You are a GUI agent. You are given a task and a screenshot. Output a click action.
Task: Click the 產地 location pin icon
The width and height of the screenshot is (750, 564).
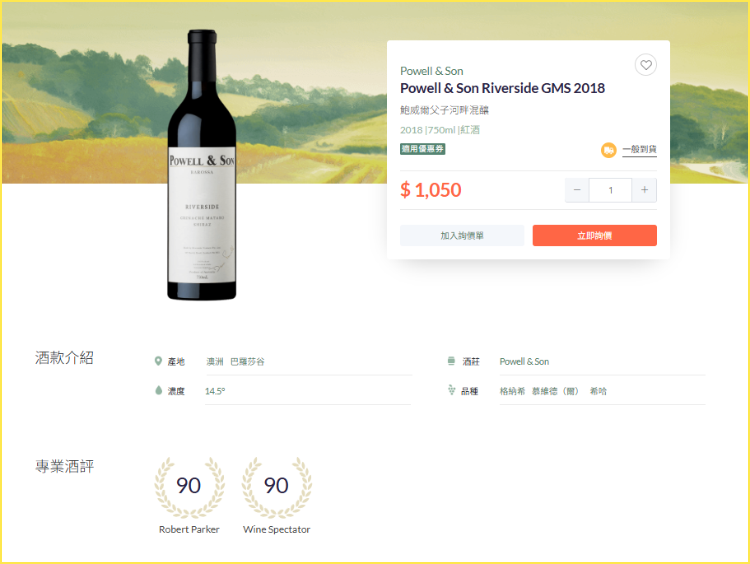tap(158, 361)
